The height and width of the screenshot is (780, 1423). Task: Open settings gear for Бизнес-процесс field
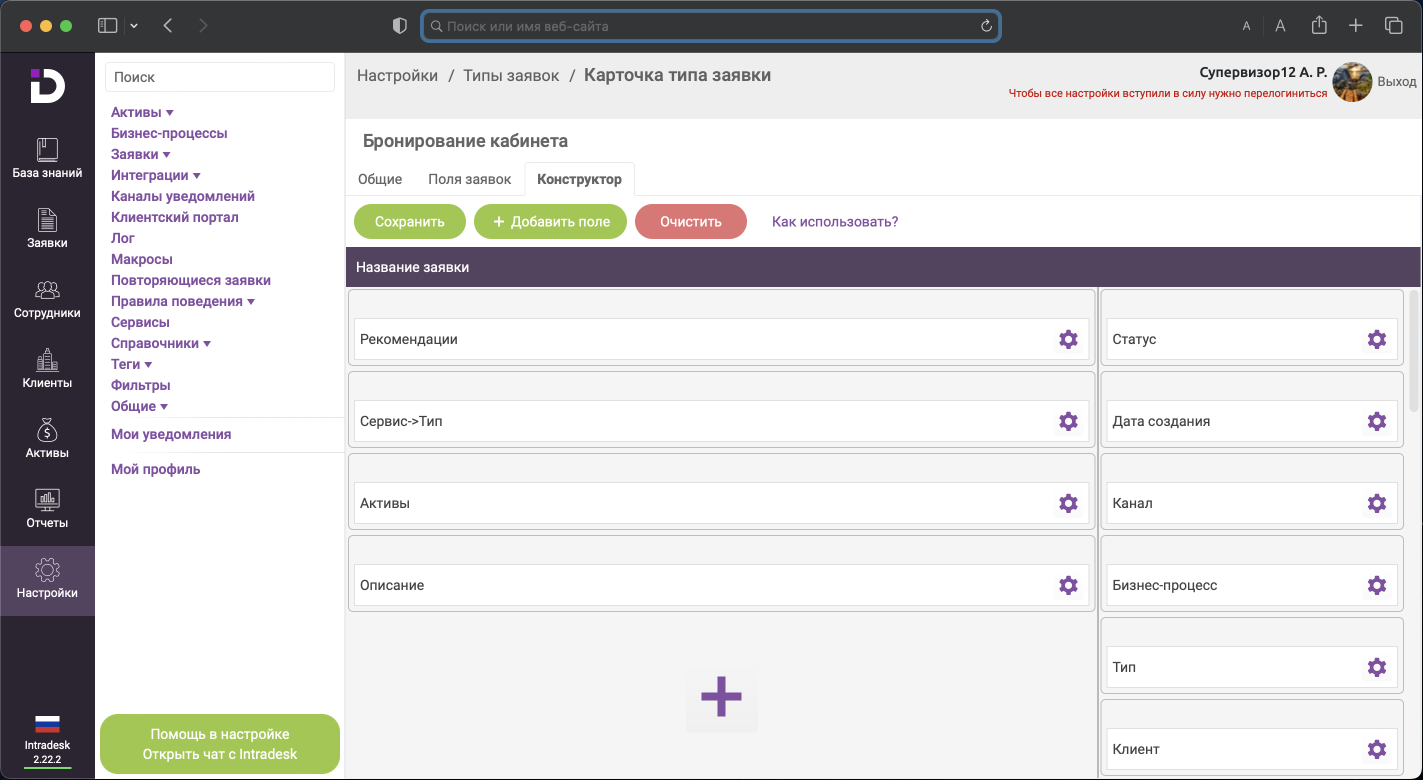pyautogui.click(x=1377, y=585)
